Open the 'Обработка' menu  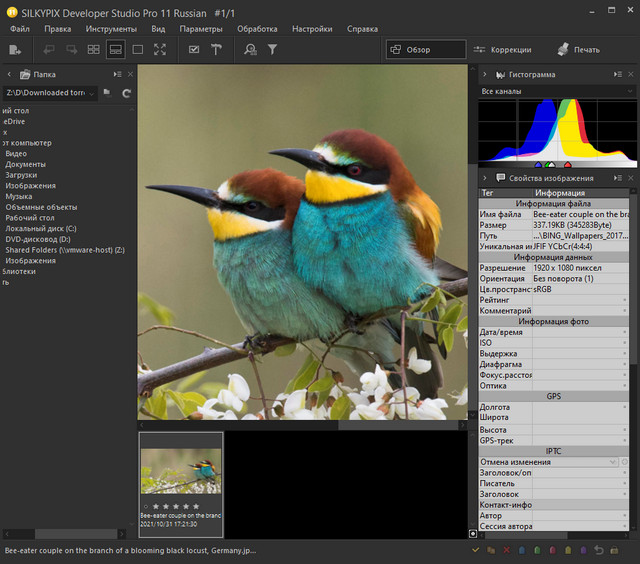(x=257, y=29)
